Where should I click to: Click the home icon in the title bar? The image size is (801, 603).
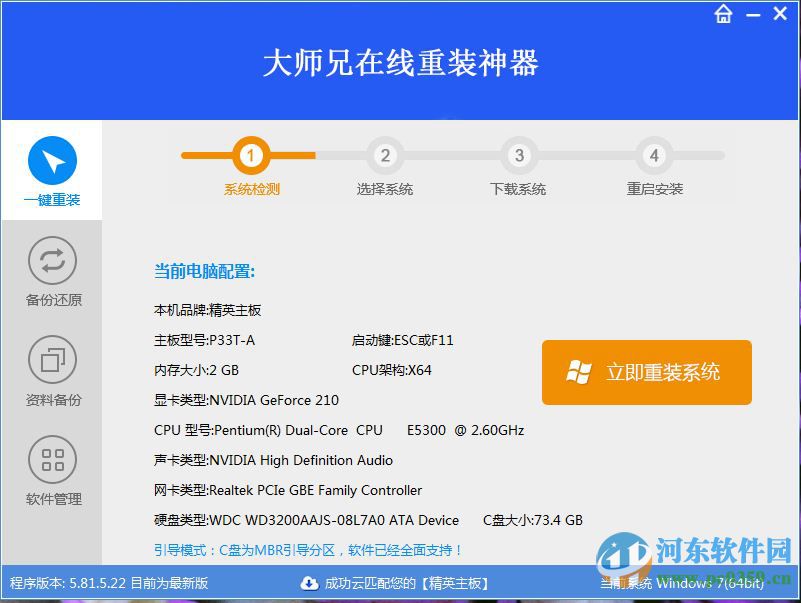point(723,14)
